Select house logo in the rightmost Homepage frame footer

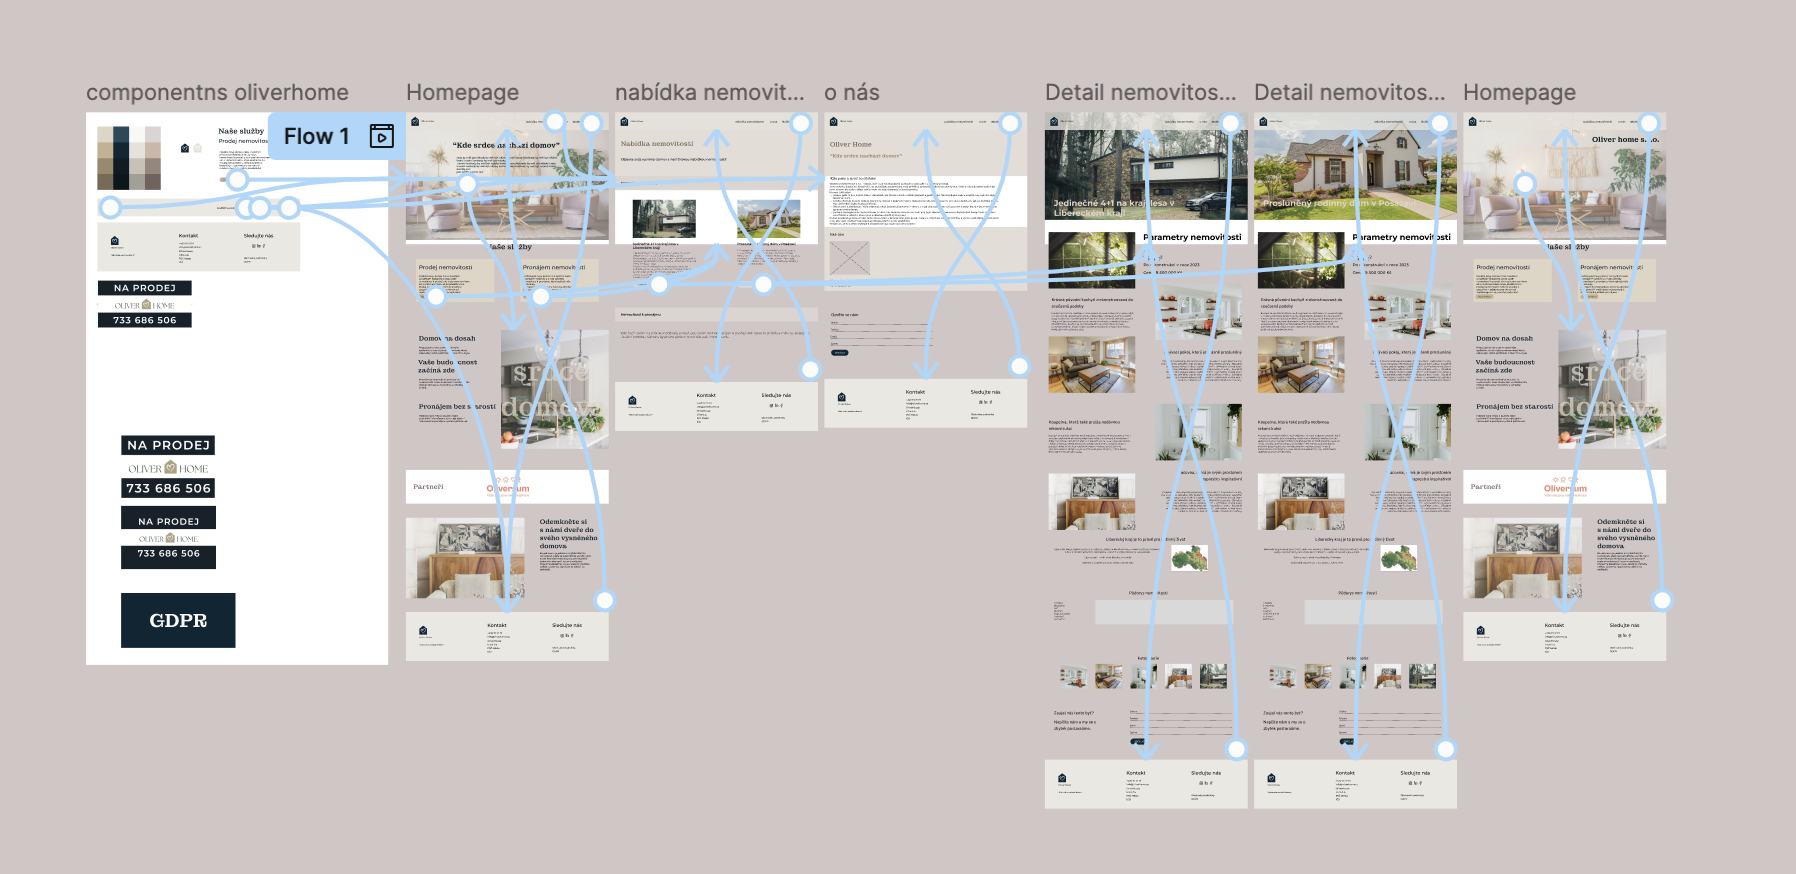(x=1481, y=630)
